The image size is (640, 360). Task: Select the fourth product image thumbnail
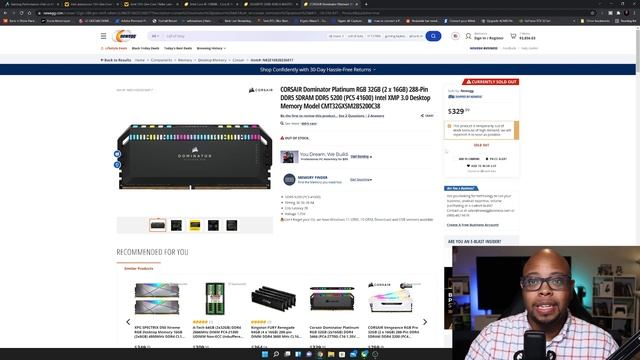tap(213, 225)
